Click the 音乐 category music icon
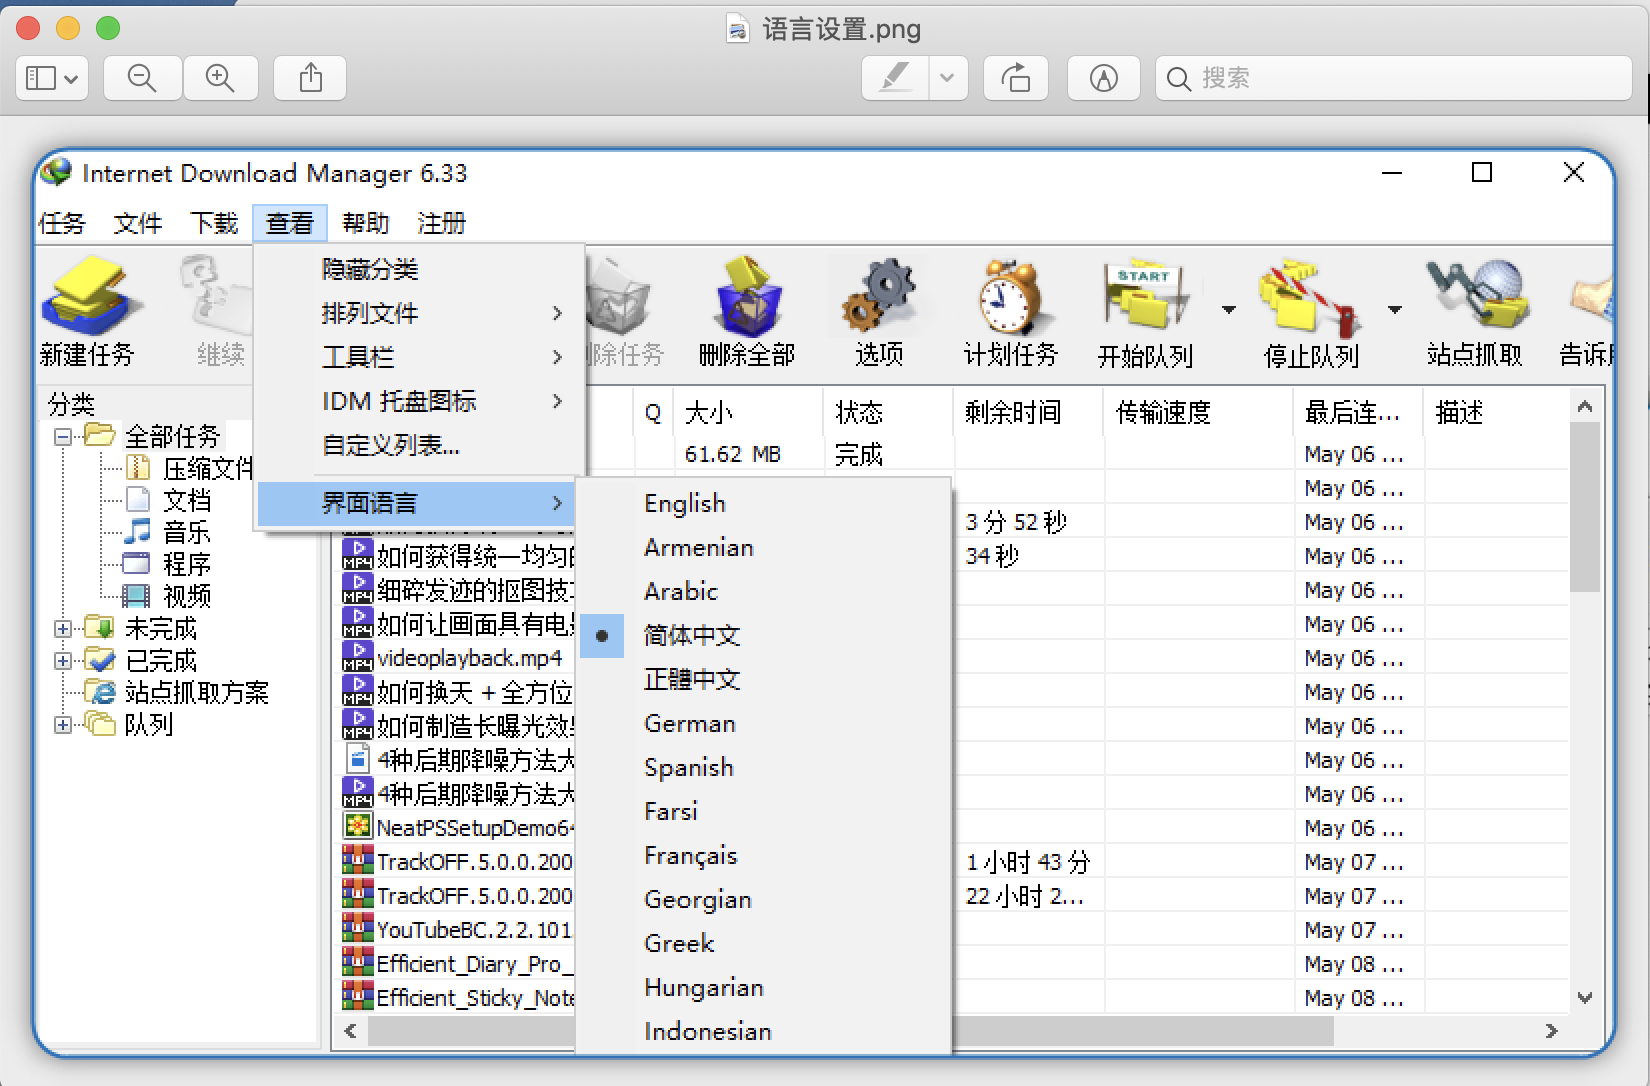Screen dimensions: 1650x1086 click(x=138, y=531)
